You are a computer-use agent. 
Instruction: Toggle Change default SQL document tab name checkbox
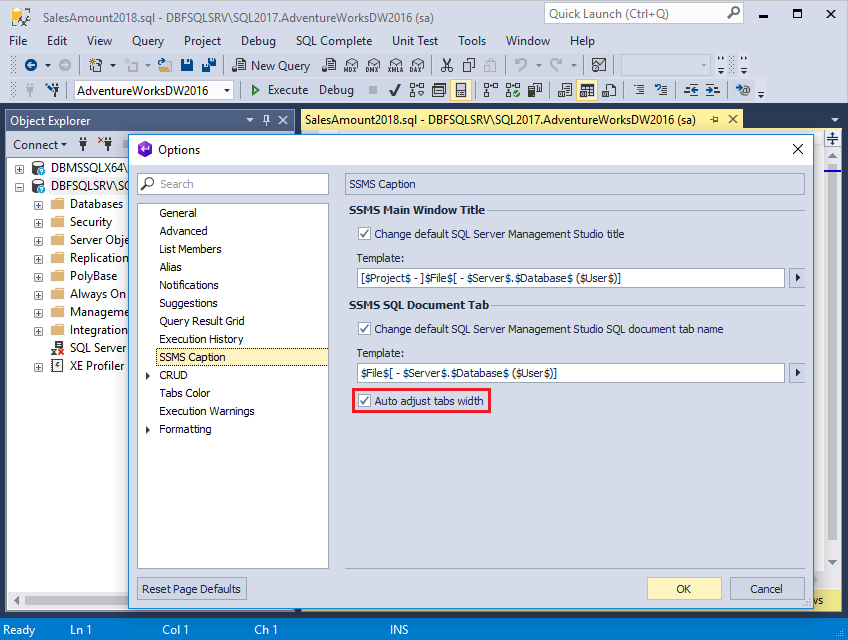pos(365,328)
